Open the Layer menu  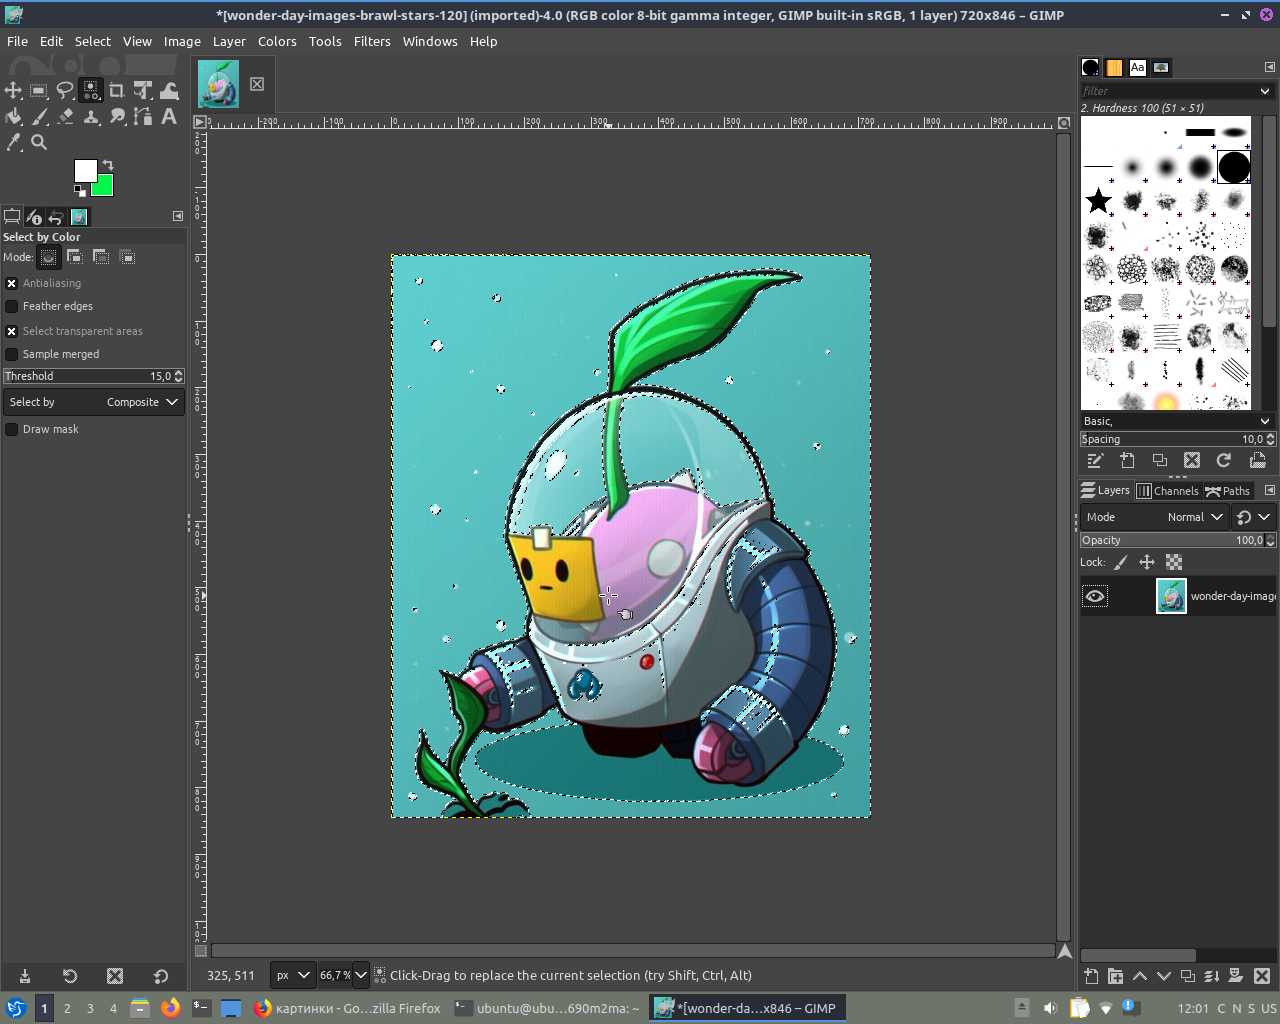(229, 41)
